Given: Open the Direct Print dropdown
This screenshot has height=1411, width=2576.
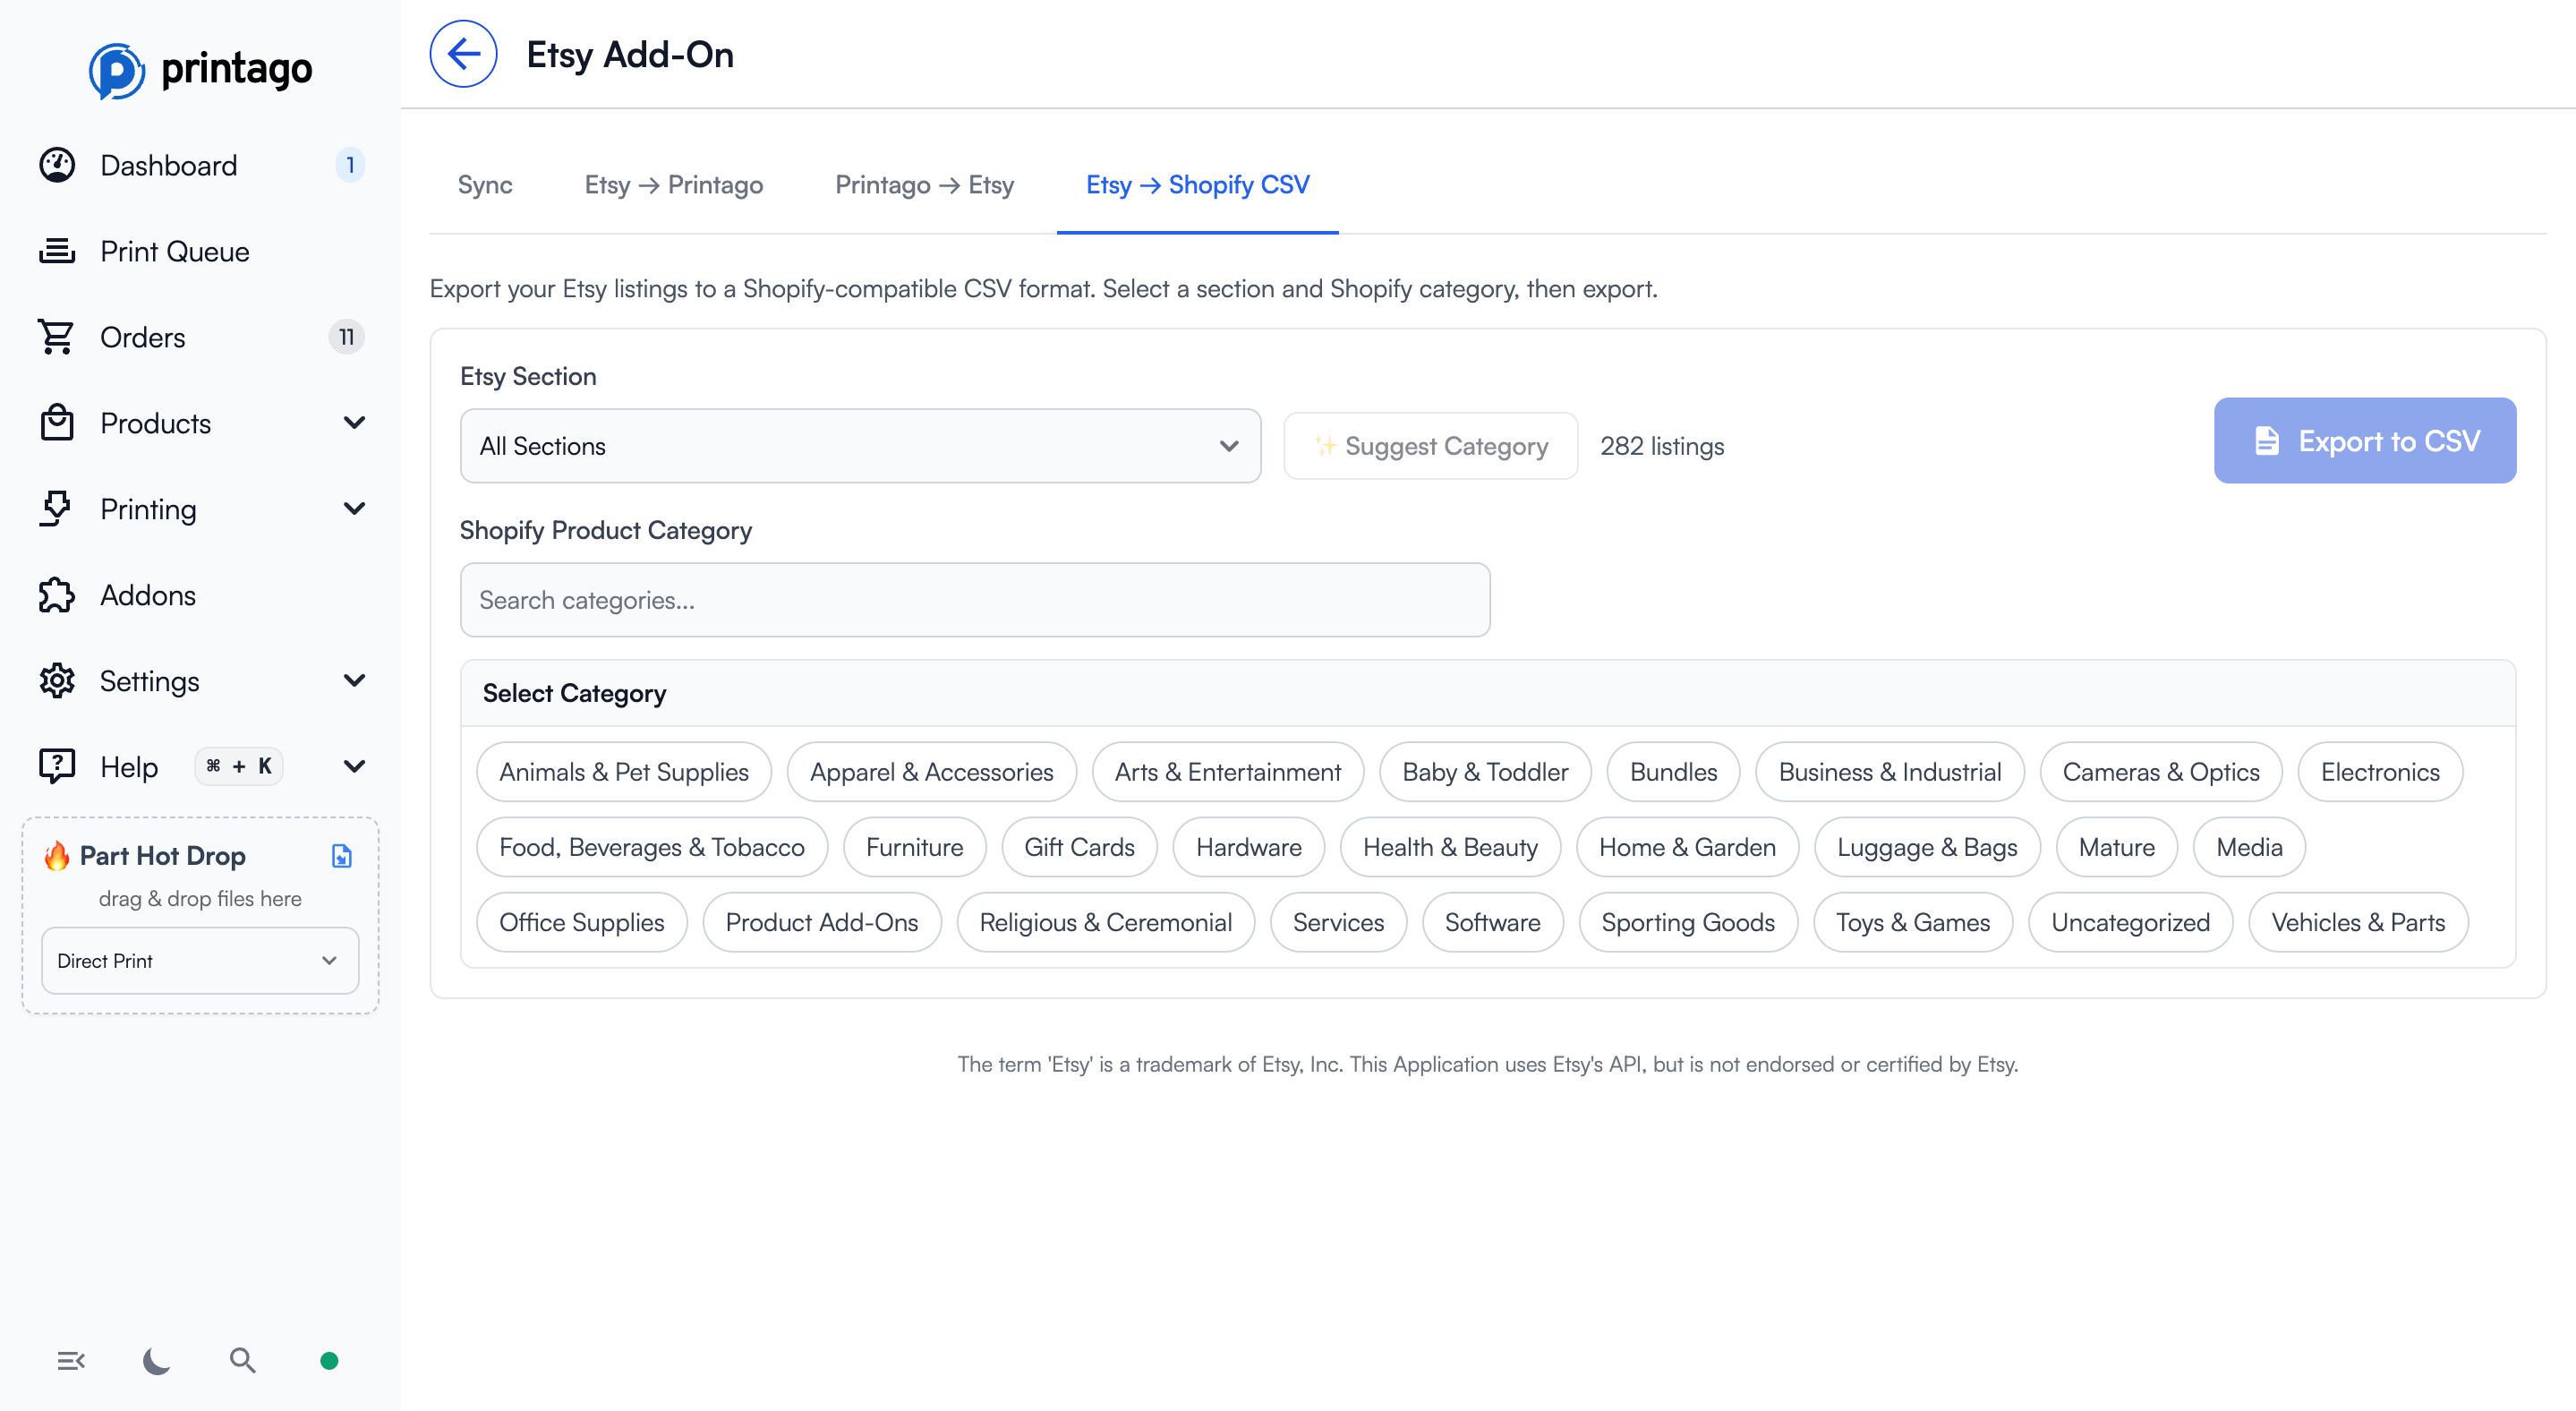Looking at the screenshot, I should (199, 960).
